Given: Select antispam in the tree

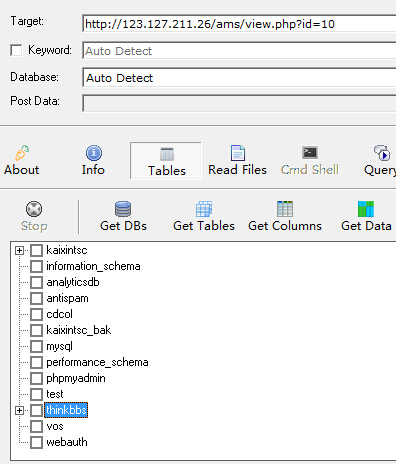Looking at the screenshot, I should coord(67,298).
